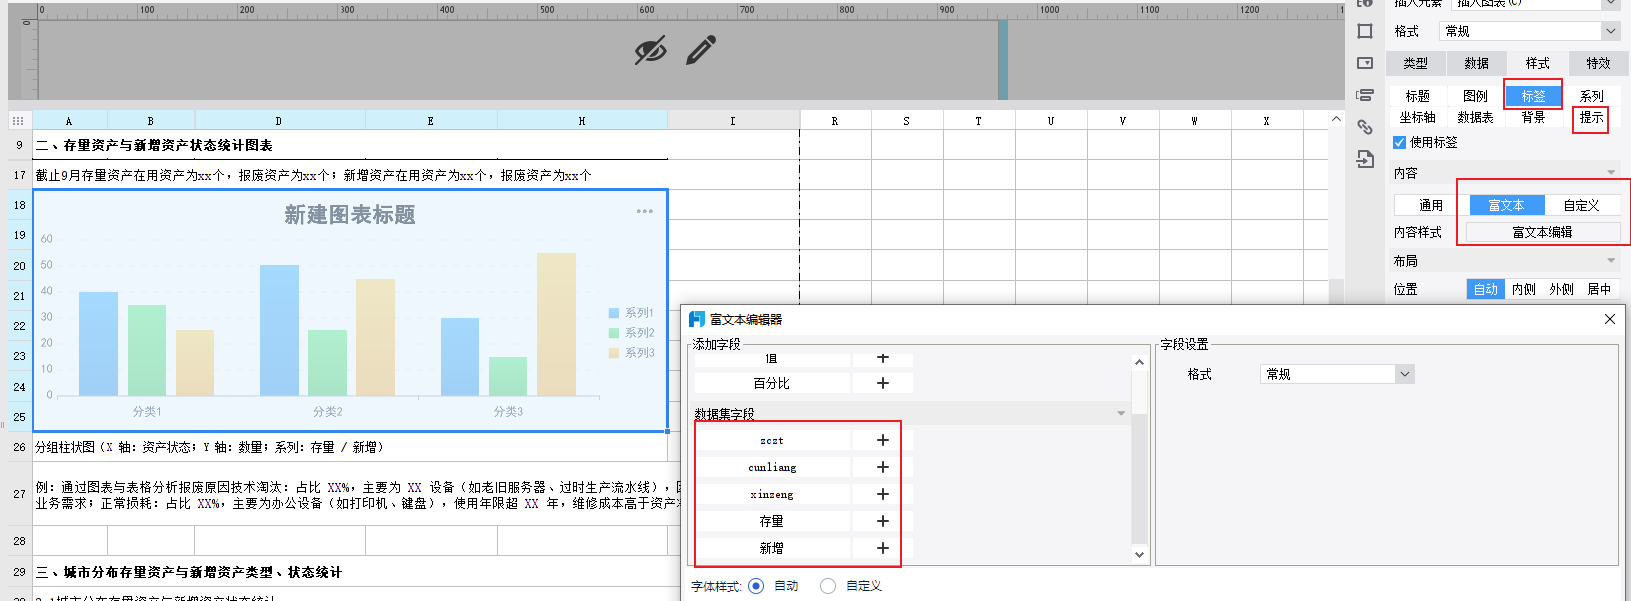
Task: Click the 系列1 legend swatch in the chart
Action: click(x=614, y=313)
